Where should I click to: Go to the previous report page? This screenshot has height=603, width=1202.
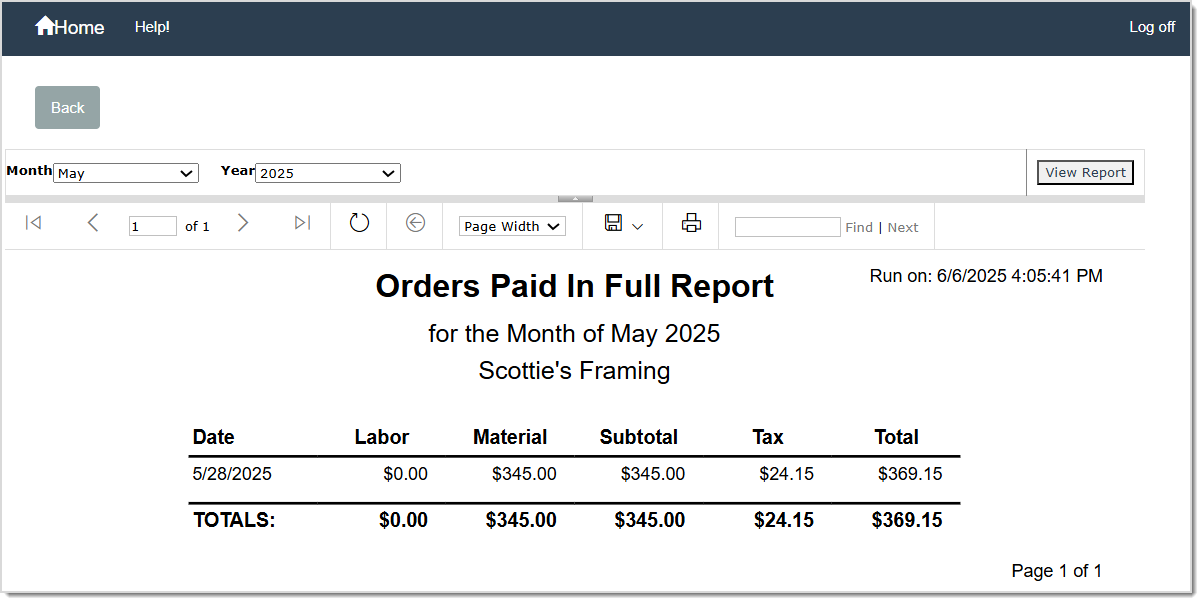[x=93, y=223]
